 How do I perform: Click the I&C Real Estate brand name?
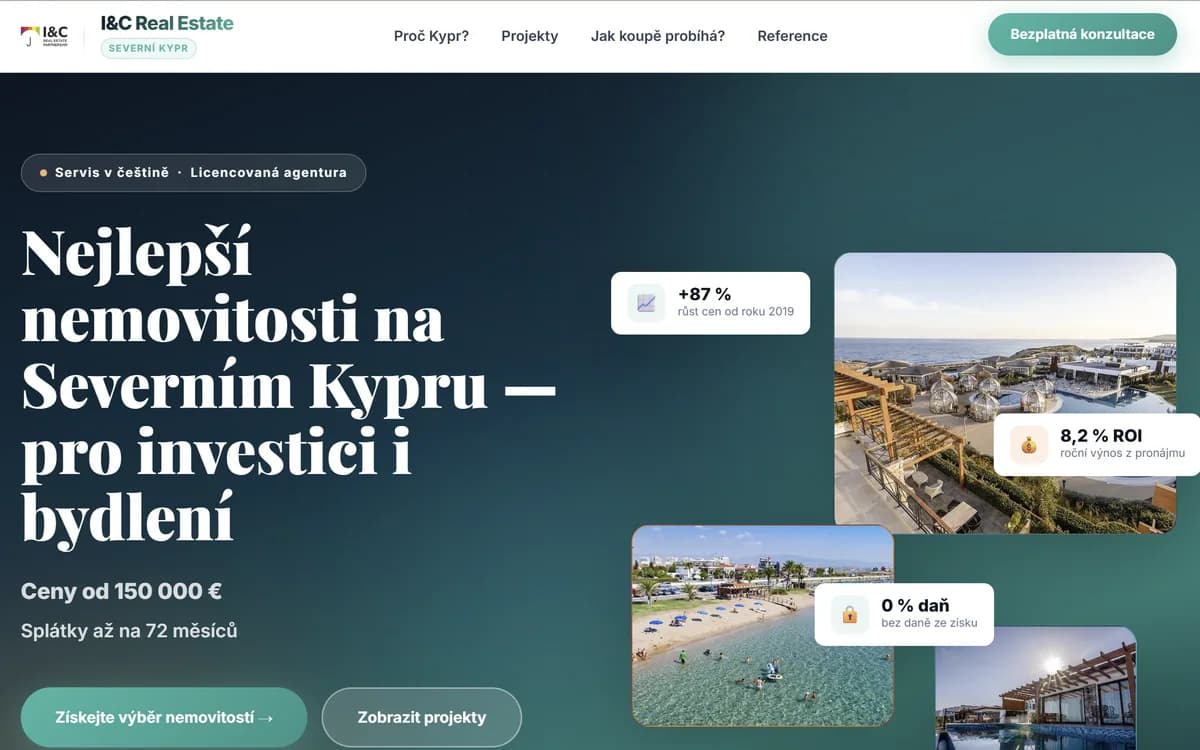point(167,23)
